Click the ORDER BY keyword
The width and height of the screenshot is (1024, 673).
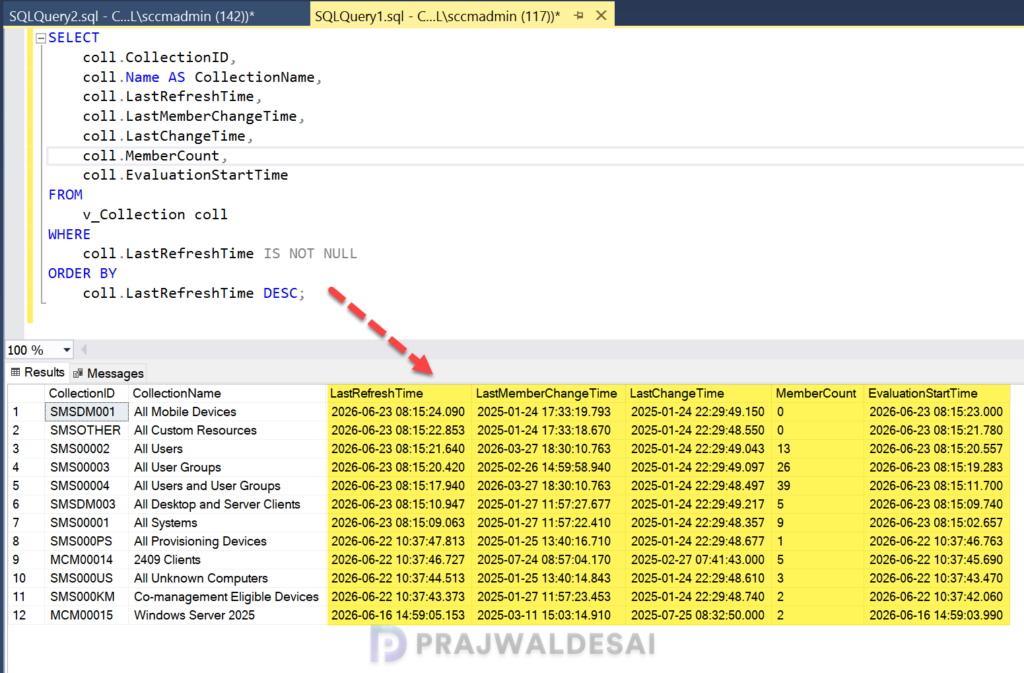(x=82, y=273)
